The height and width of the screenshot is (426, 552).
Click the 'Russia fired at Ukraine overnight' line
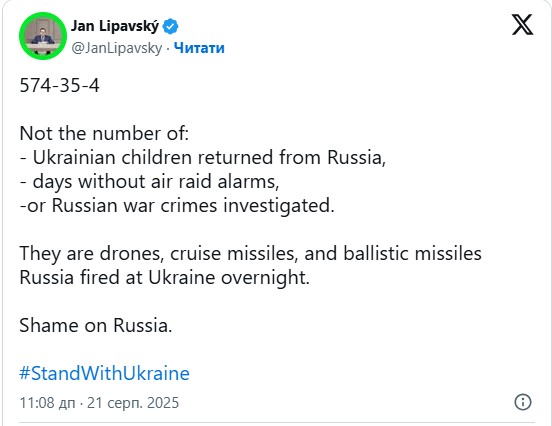click(164, 277)
